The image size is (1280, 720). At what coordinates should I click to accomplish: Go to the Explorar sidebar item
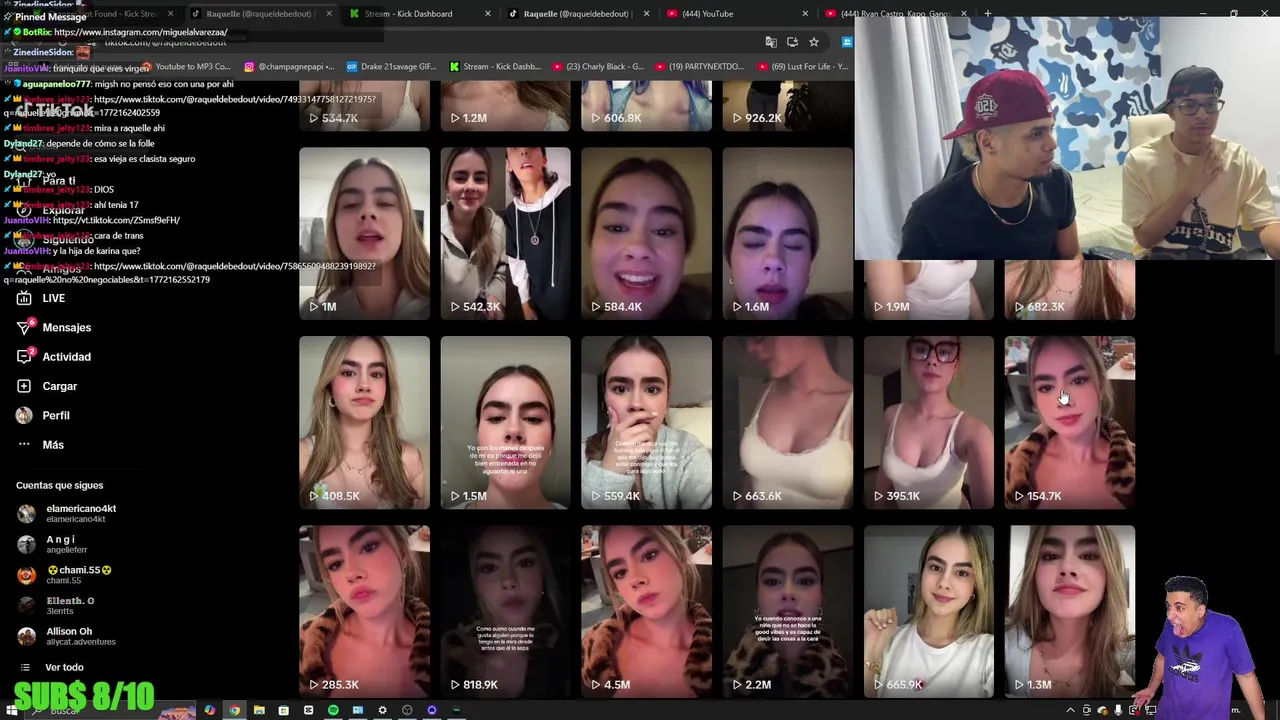coord(63,211)
